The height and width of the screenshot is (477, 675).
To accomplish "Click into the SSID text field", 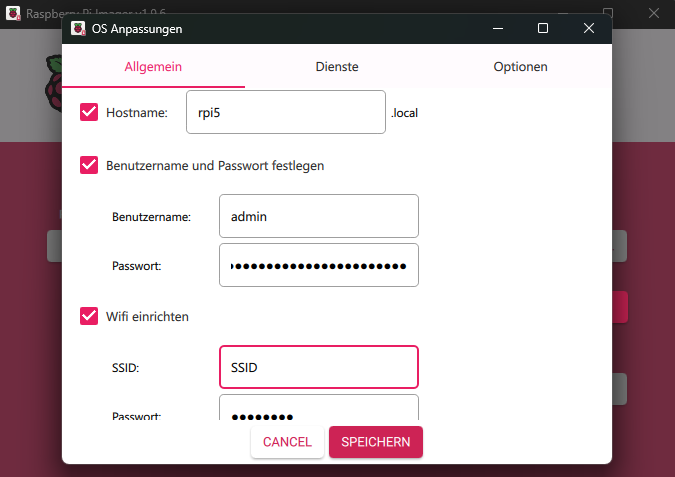I will (318, 367).
